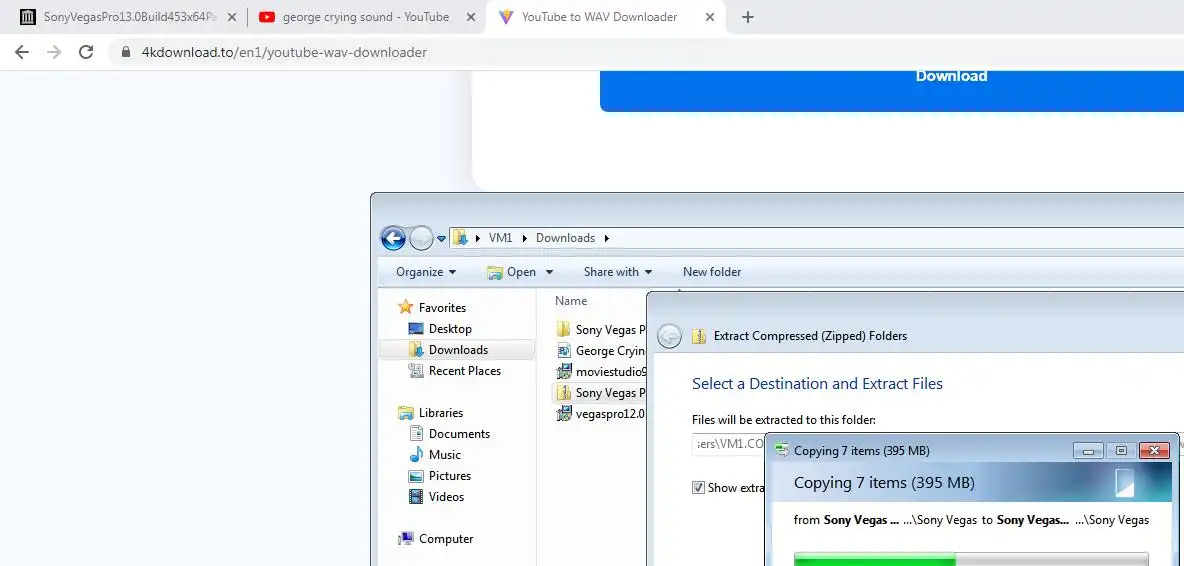The image size is (1184, 566).
Task: Click the extraction destination path field
Action: (729, 444)
